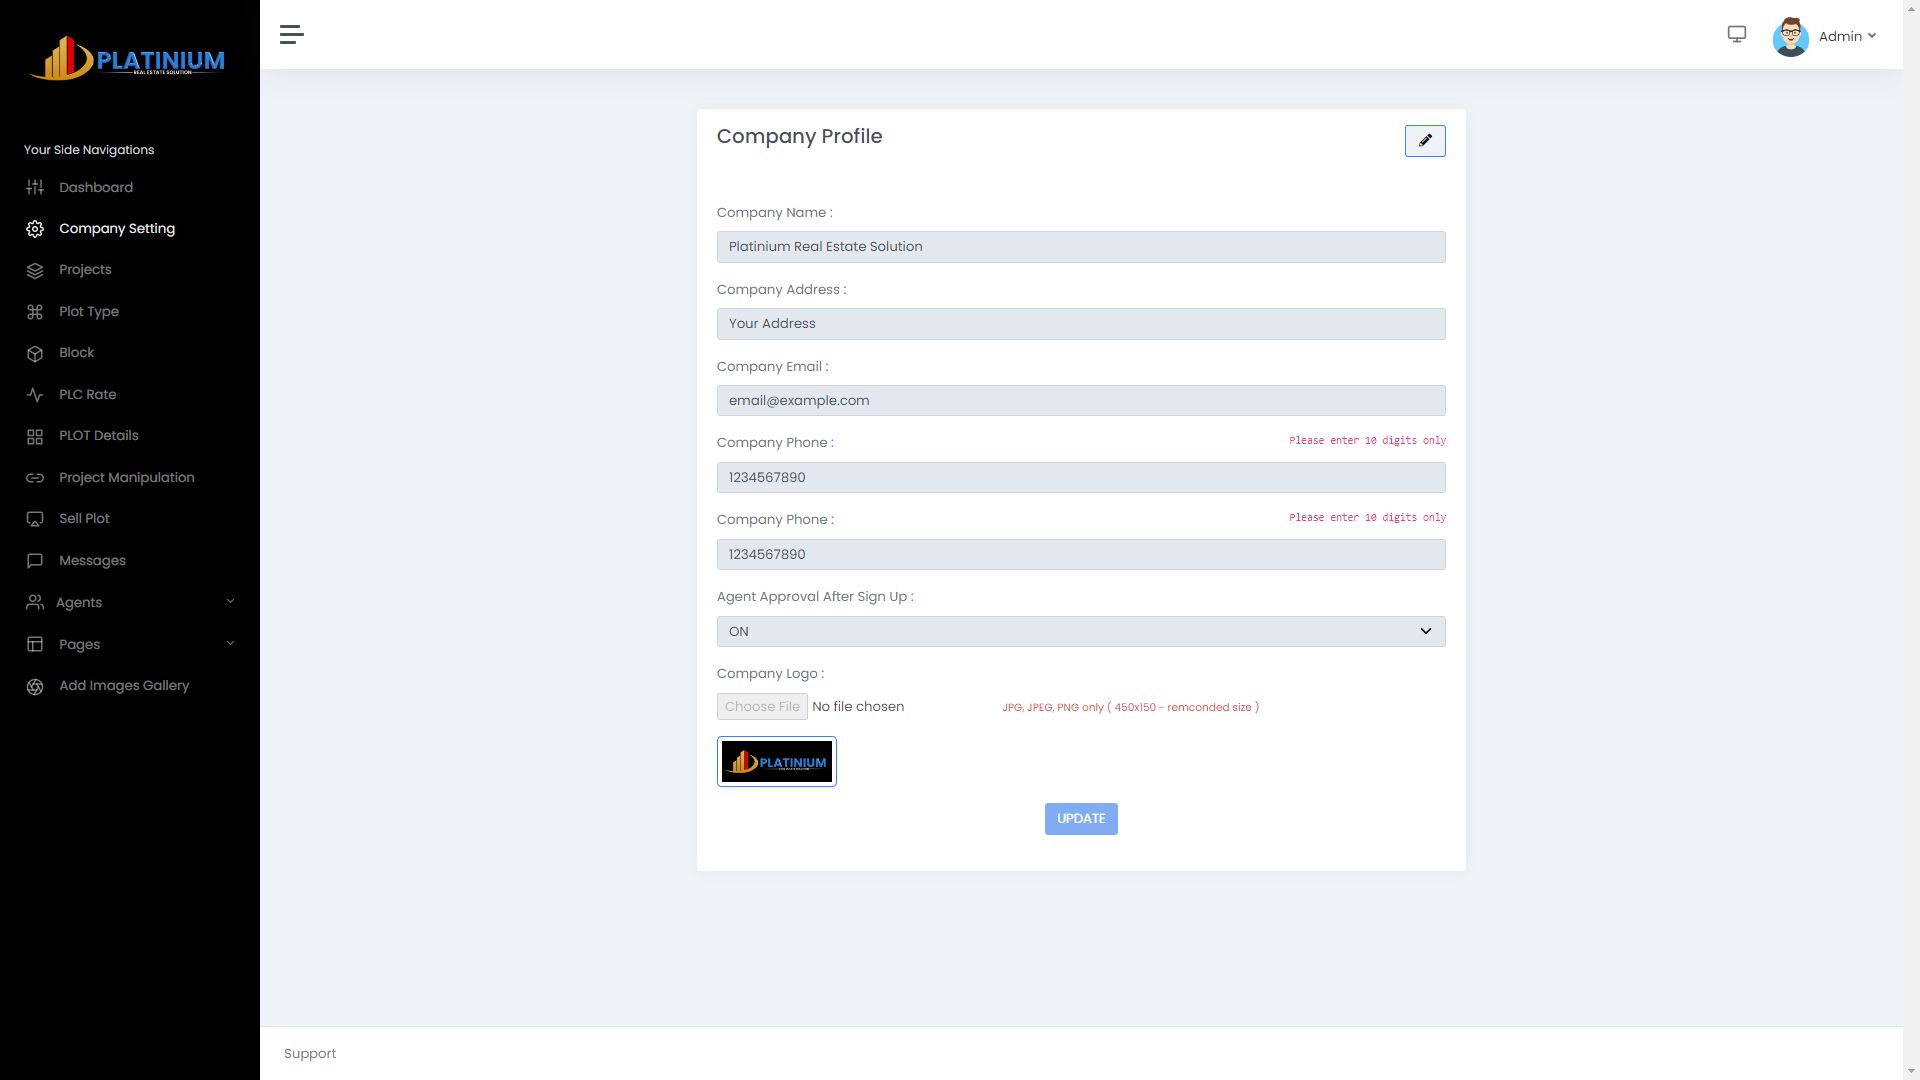Open the Messages menu item

pos(92,561)
